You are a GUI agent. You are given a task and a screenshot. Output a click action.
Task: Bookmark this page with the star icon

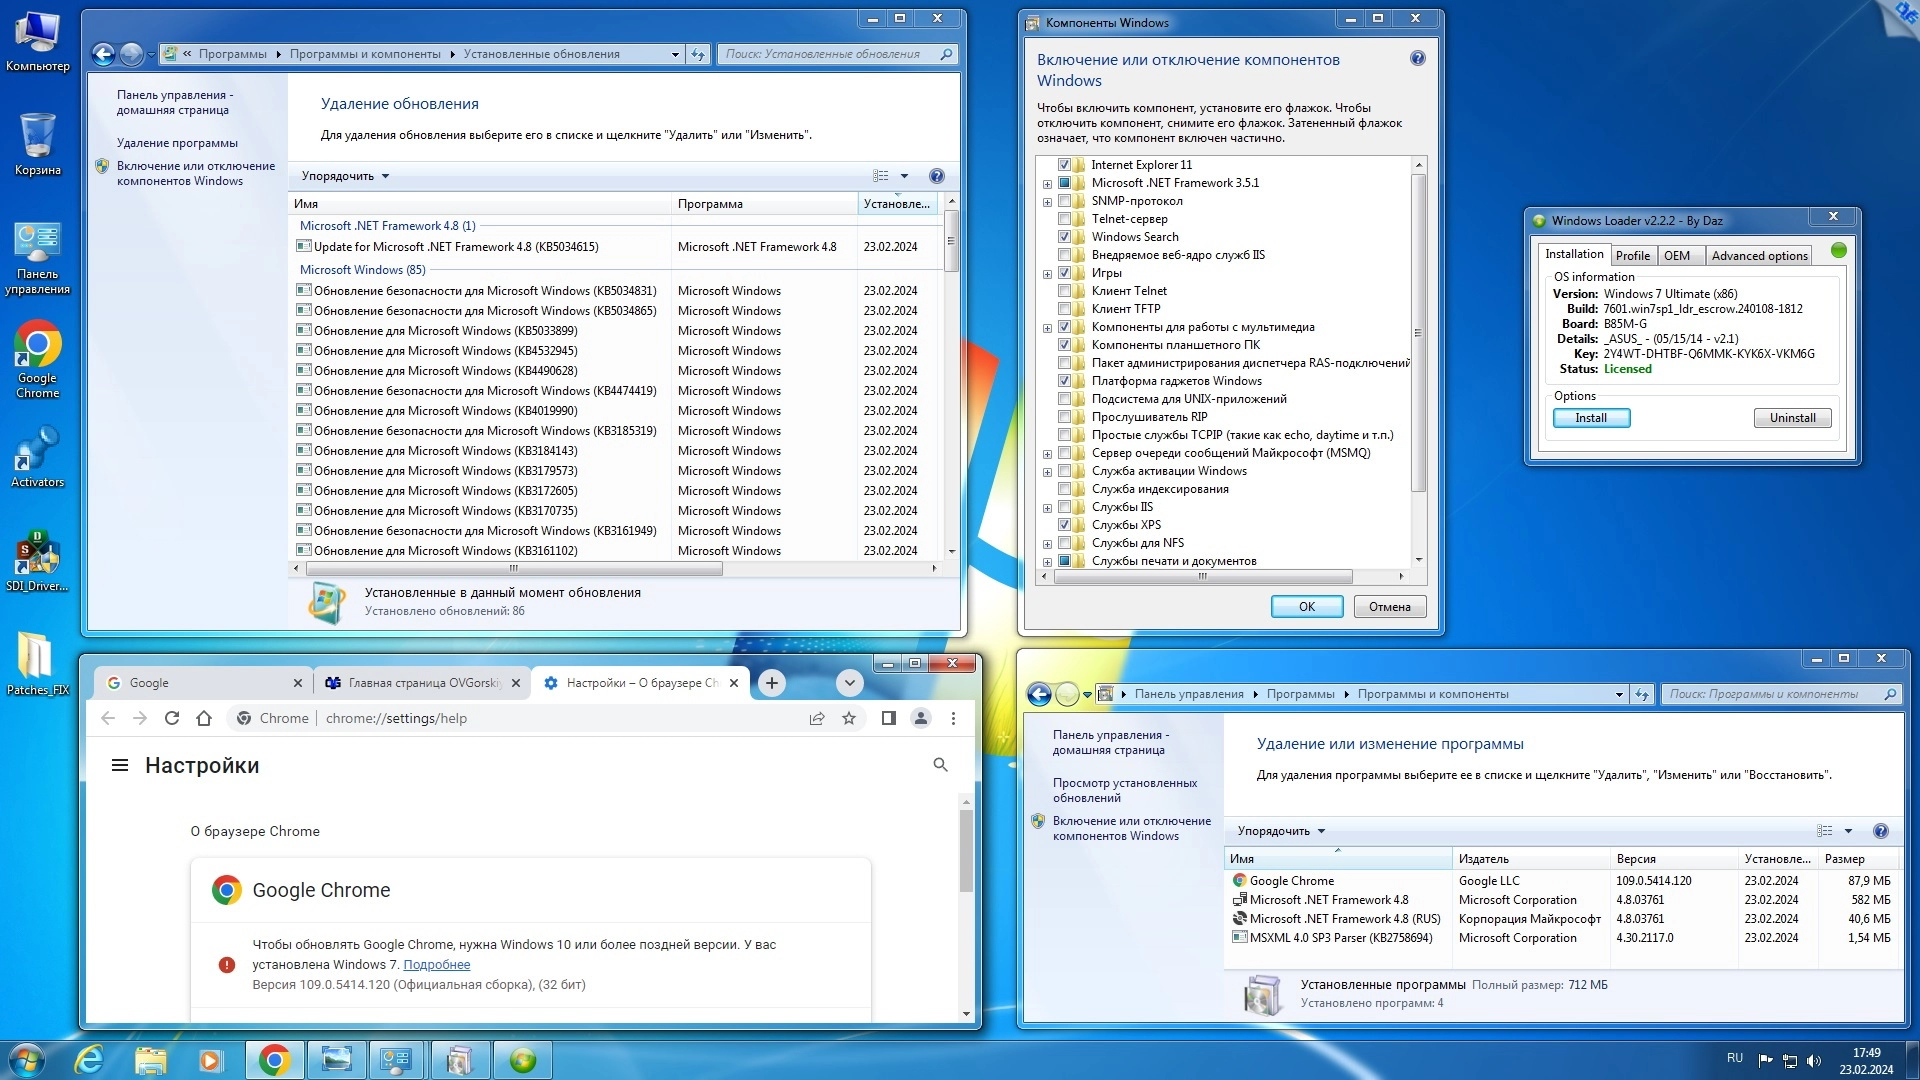click(849, 718)
